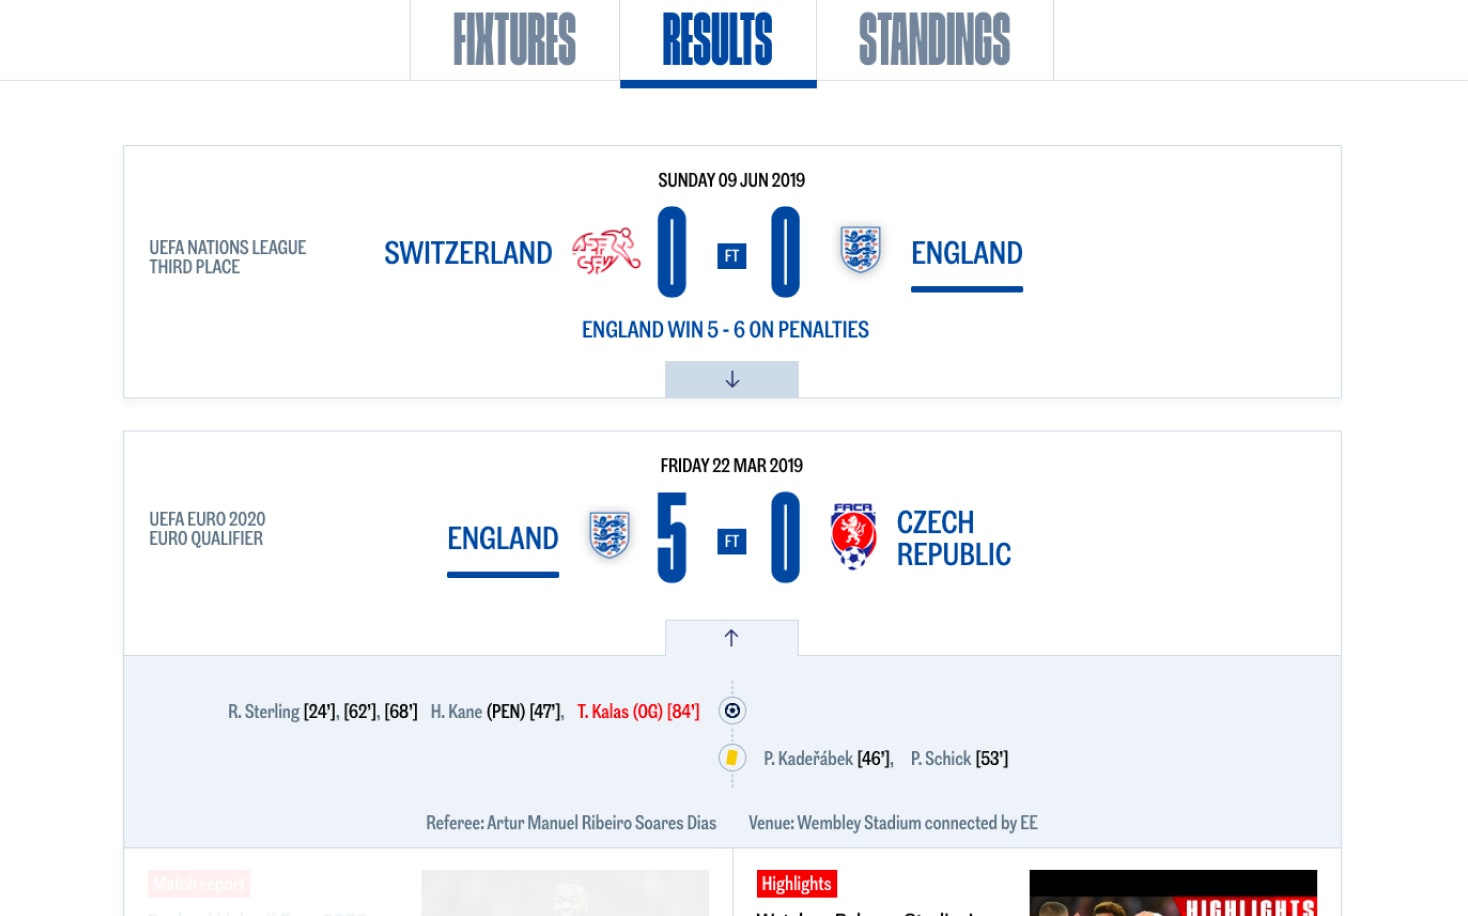Open the highlights video thumbnail

click(1173, 893)
